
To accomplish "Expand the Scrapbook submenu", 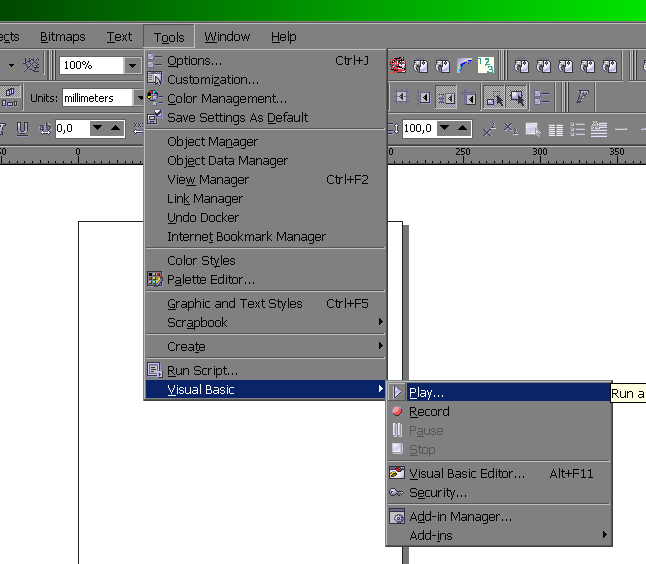I will click(x=381, y=321).
